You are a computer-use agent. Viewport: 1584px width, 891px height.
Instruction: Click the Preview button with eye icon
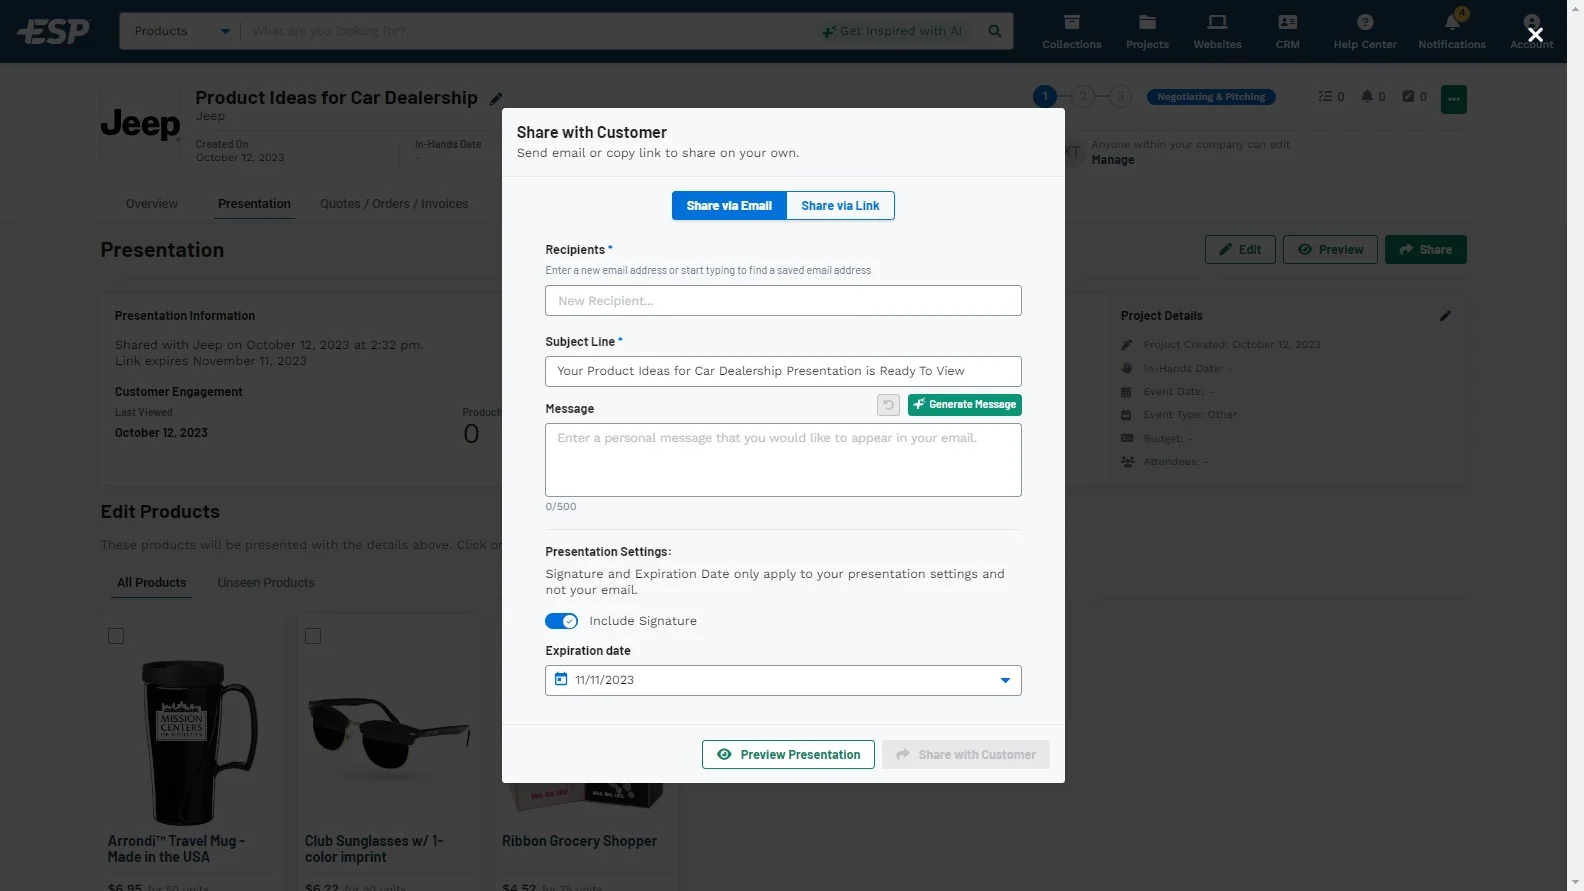click(1330, 250)
